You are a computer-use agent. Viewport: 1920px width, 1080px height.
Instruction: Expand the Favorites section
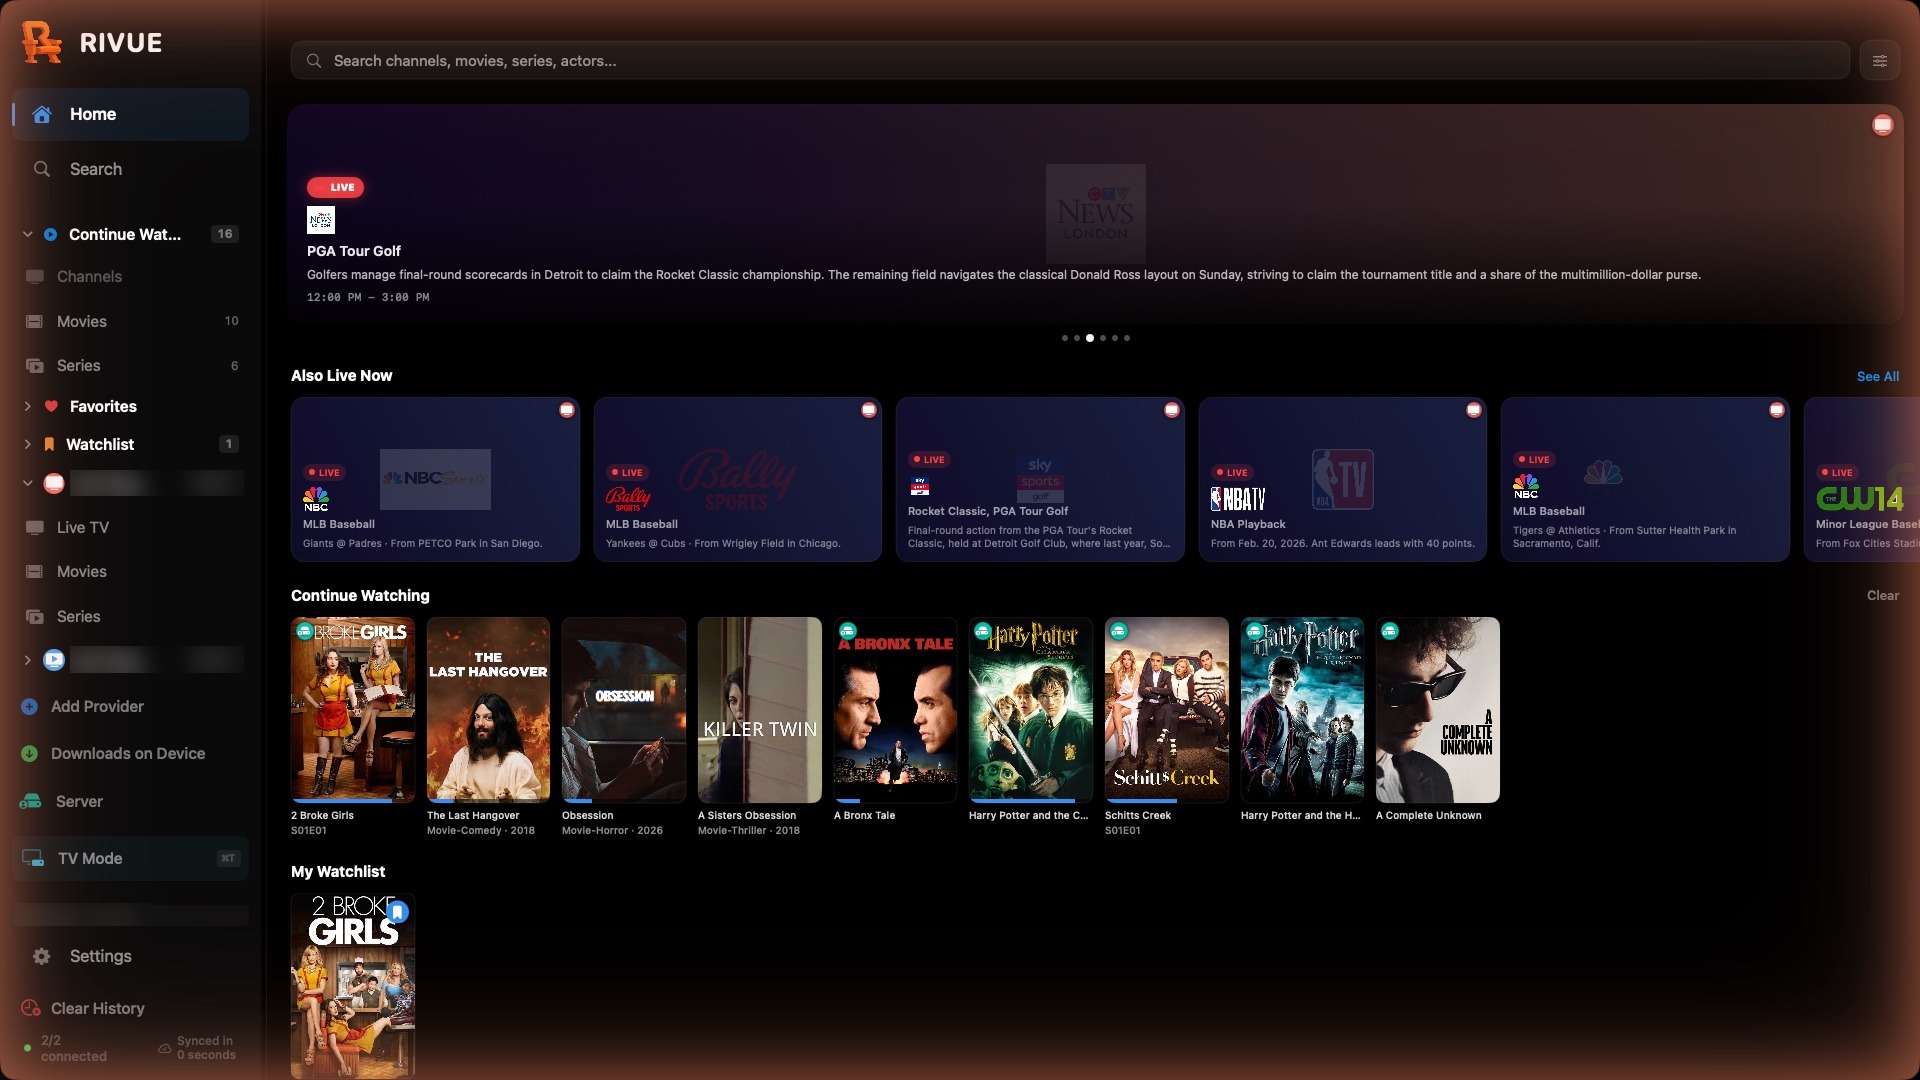[28, 406]
